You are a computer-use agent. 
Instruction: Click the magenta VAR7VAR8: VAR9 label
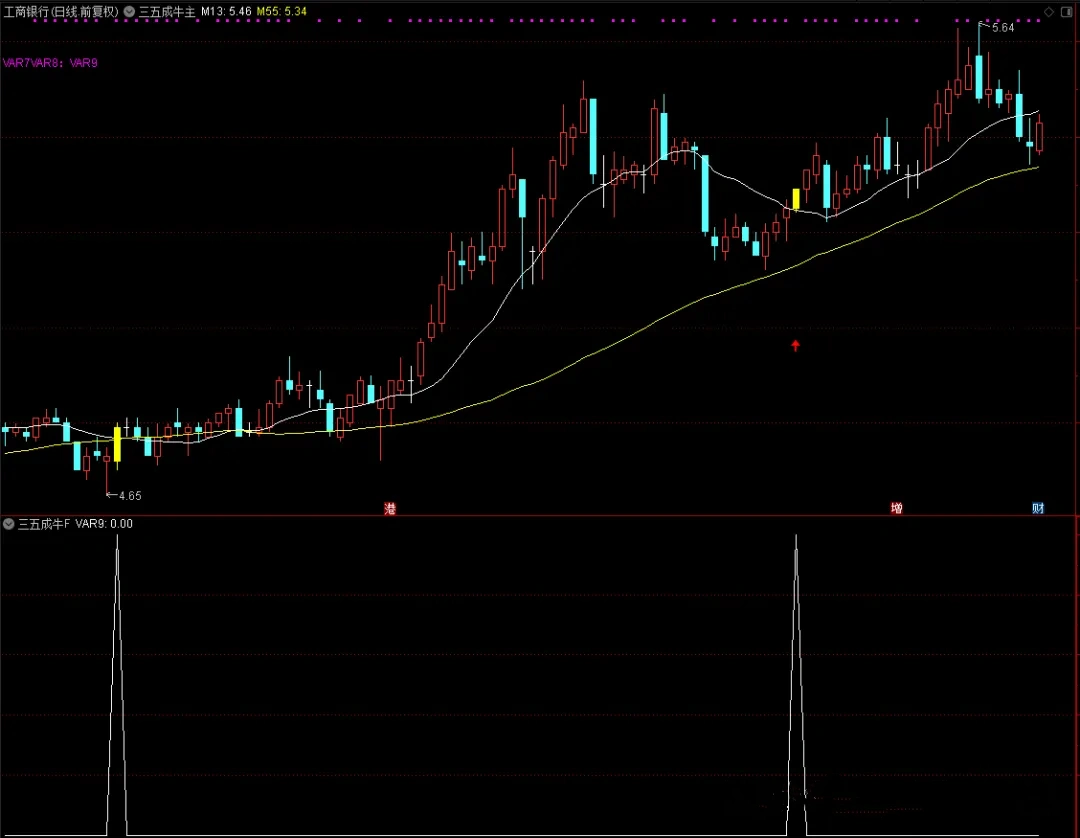tap(51, 63)
